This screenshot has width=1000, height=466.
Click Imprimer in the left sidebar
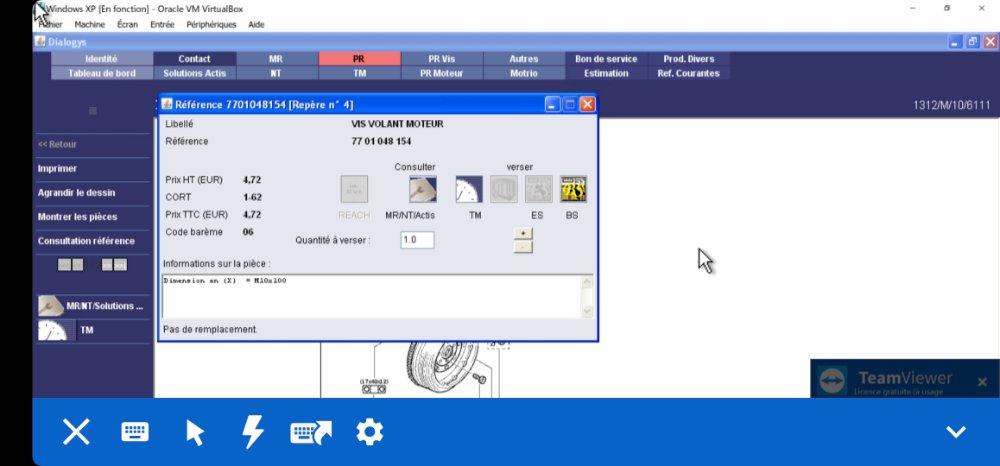point(58,168)
